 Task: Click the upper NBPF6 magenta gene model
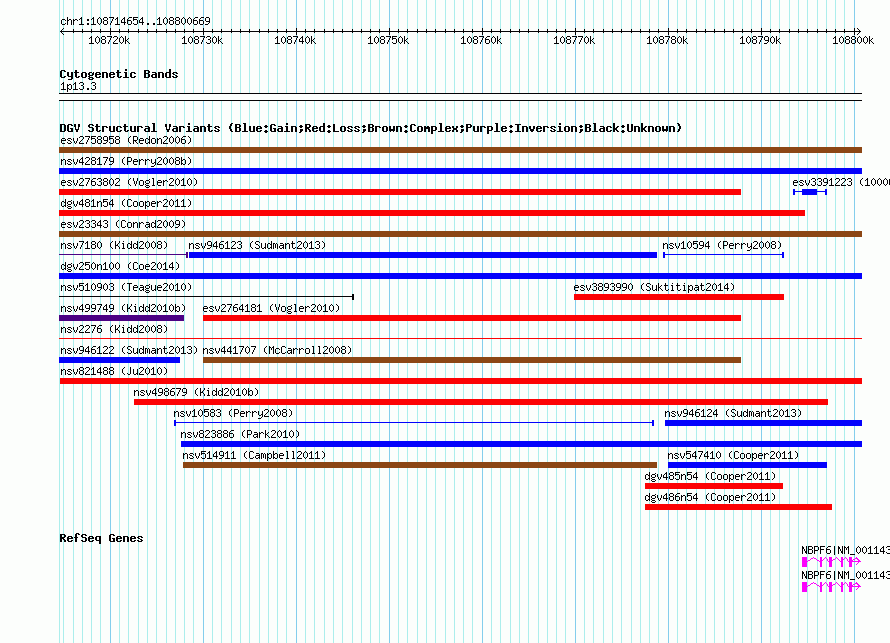[x=831, y=562]
